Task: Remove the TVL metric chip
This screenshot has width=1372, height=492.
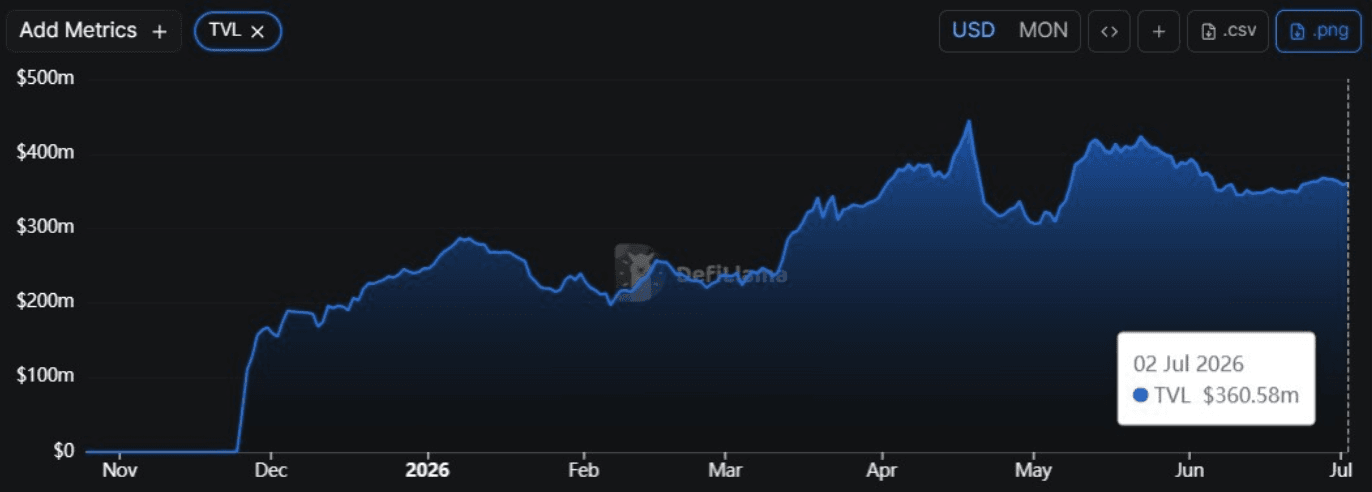Action: (x=257, y=31)
